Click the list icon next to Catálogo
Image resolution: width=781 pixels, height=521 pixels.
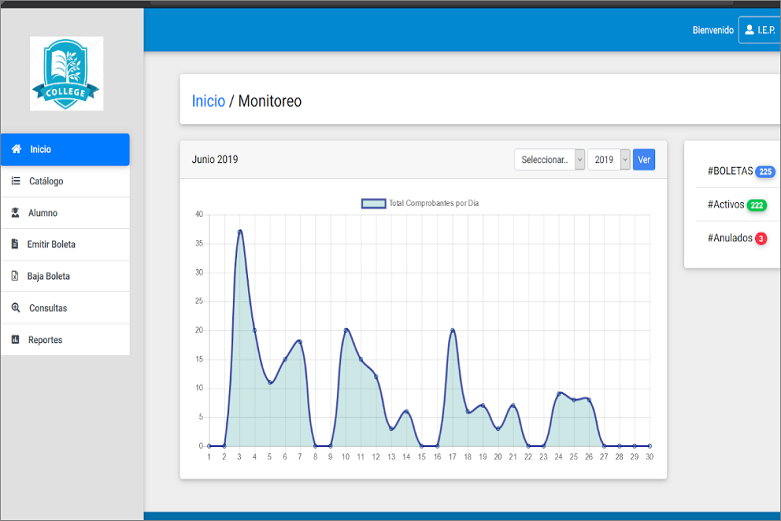[16, 181]
